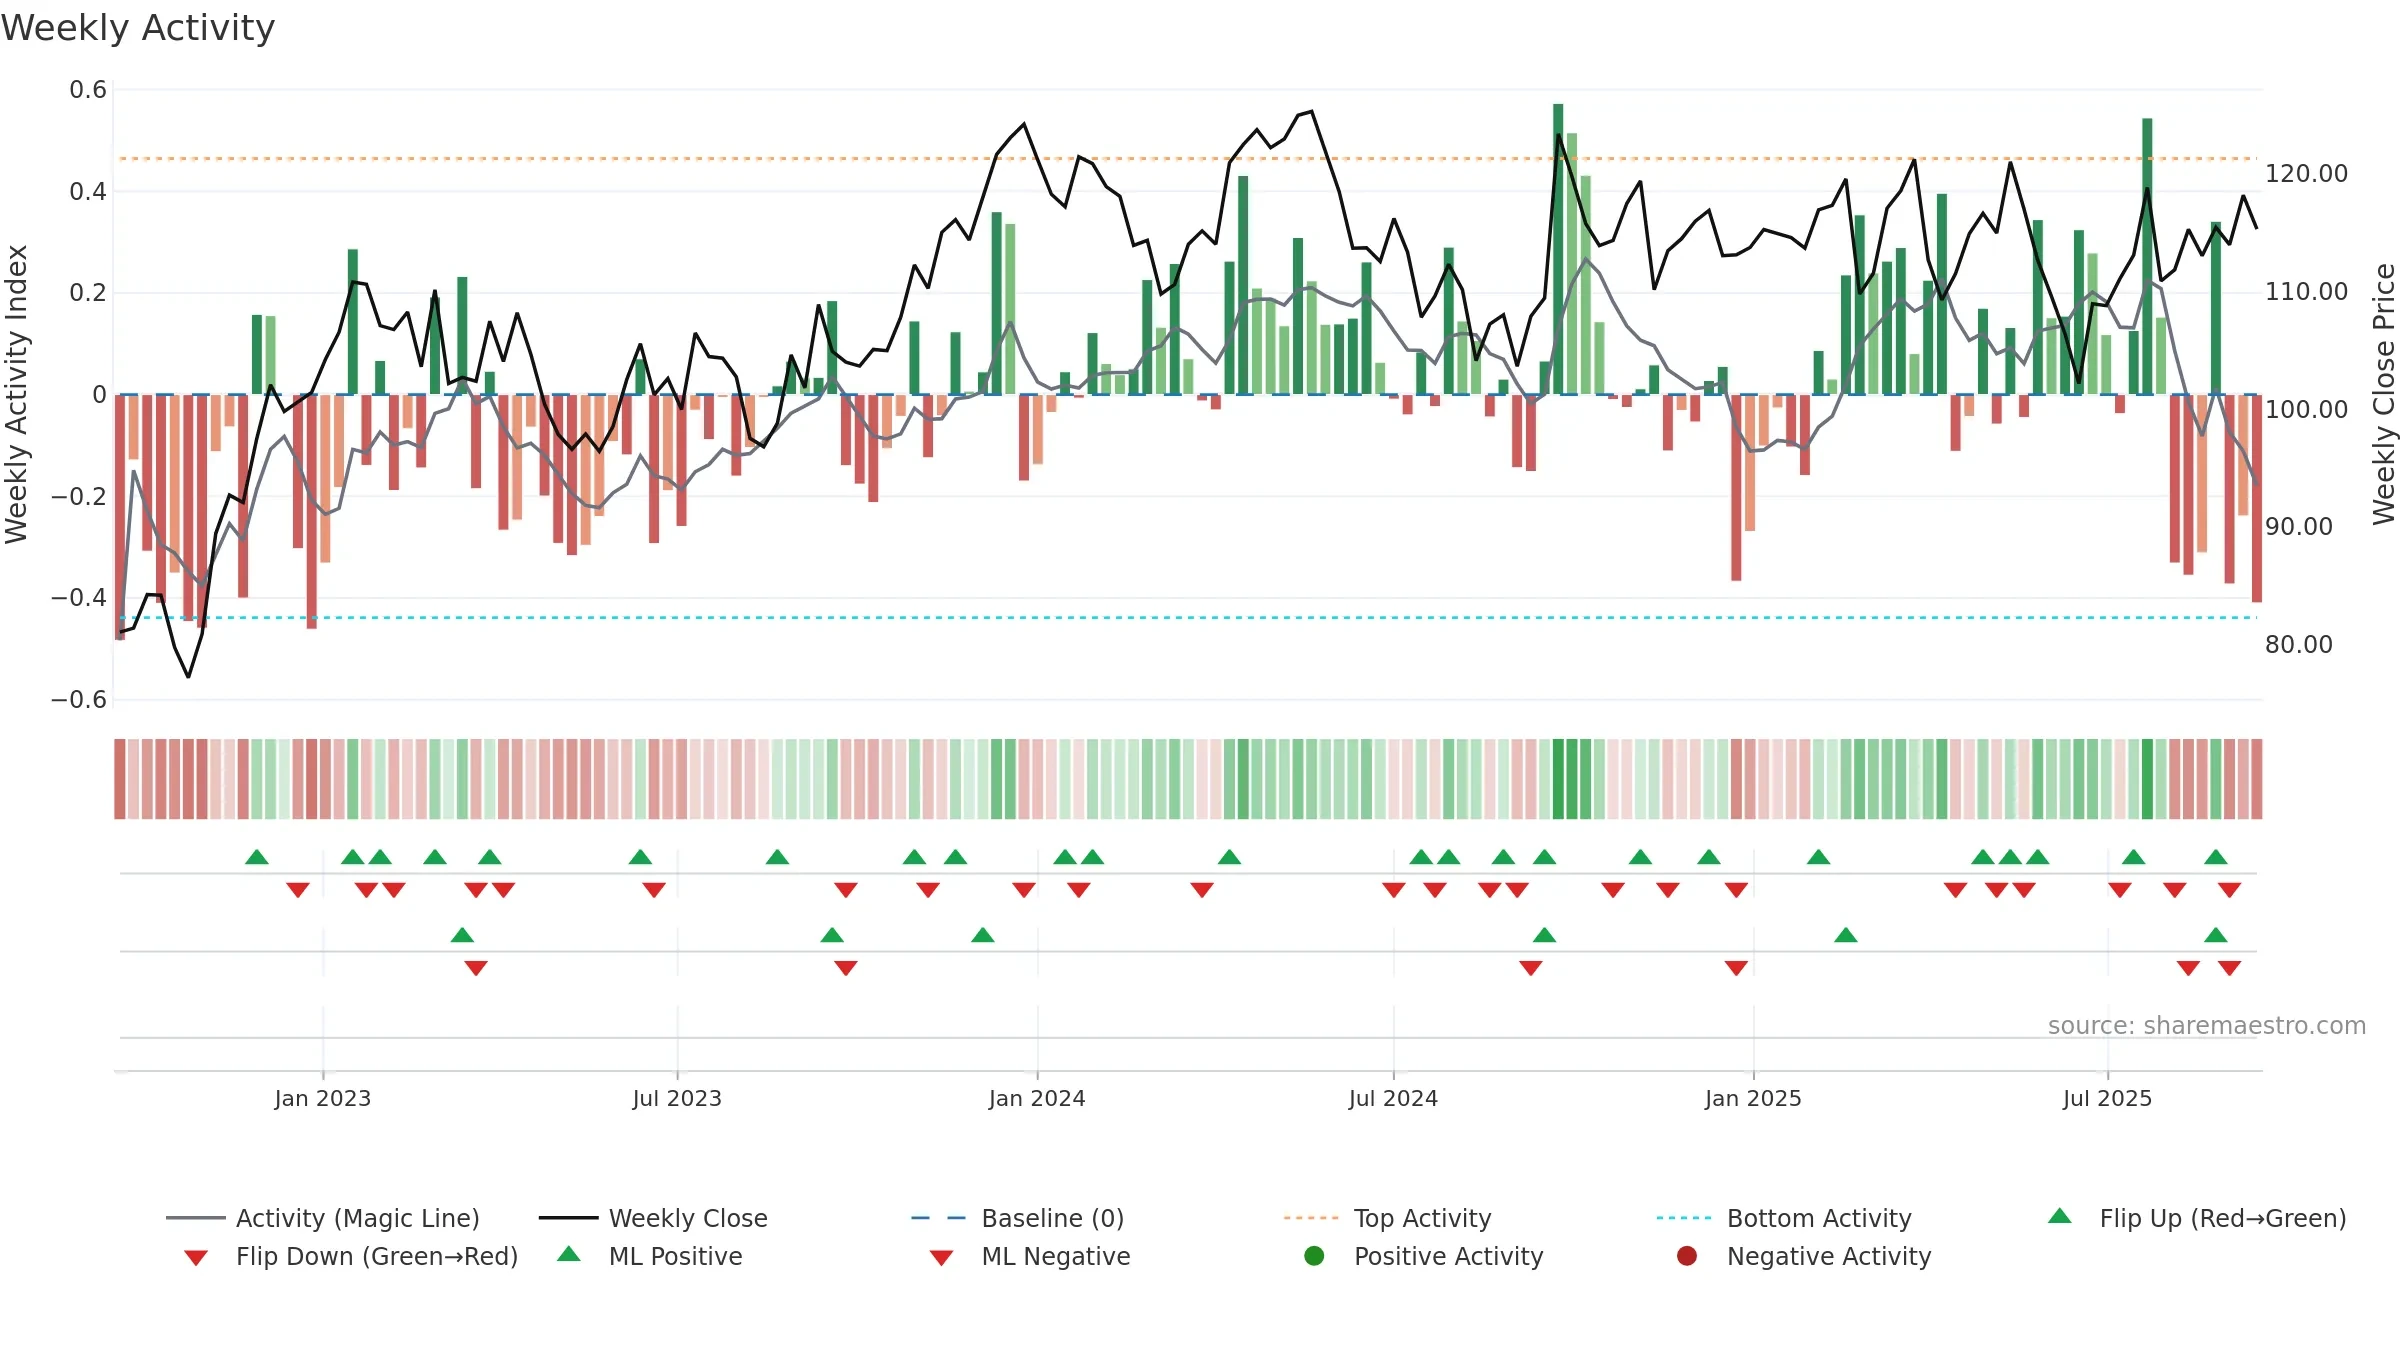The height and width of the screenshot is (1350, 2400).
Task: Toggle the ML Negative legend entry
Action: tap(1030, 1256)
